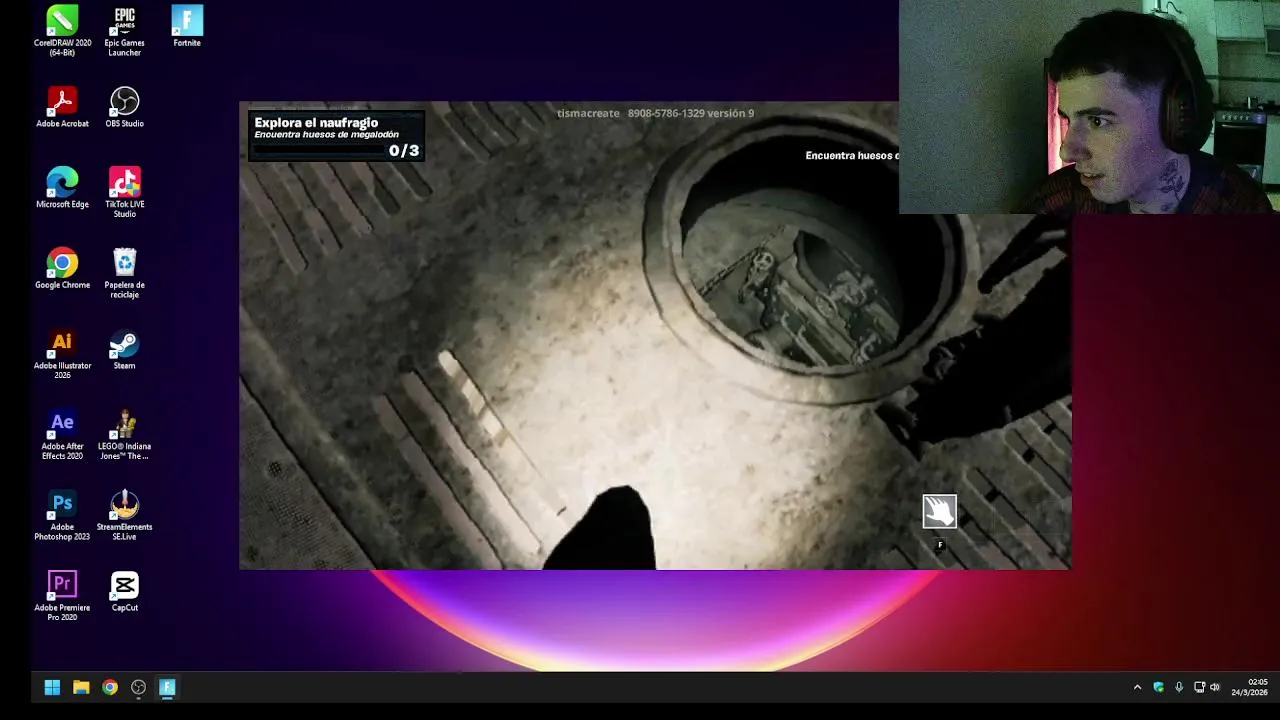1280x720 pixels.
Task: Click the Windows Start button in the taskbar
Action: click(x=52, y=687)
